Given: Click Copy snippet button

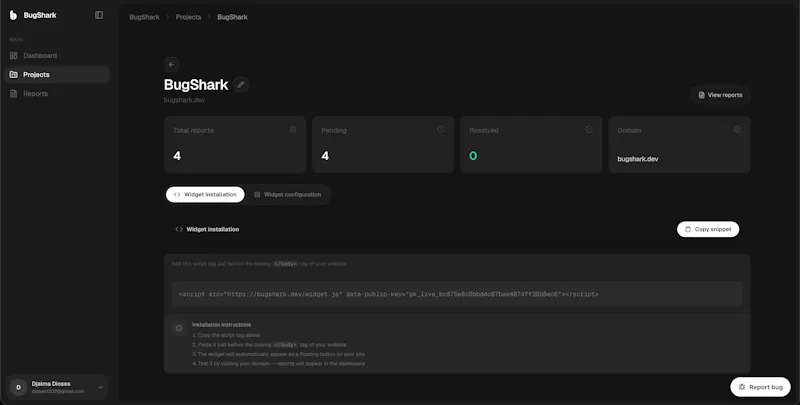Looking at the screenshot, I should click(708, 229).
